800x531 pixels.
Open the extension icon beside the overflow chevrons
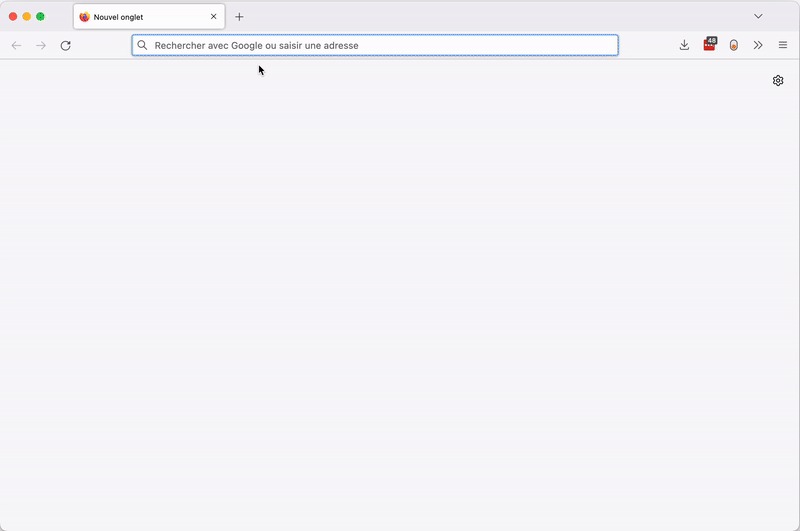pyautogui.click(x=734, y=45)
